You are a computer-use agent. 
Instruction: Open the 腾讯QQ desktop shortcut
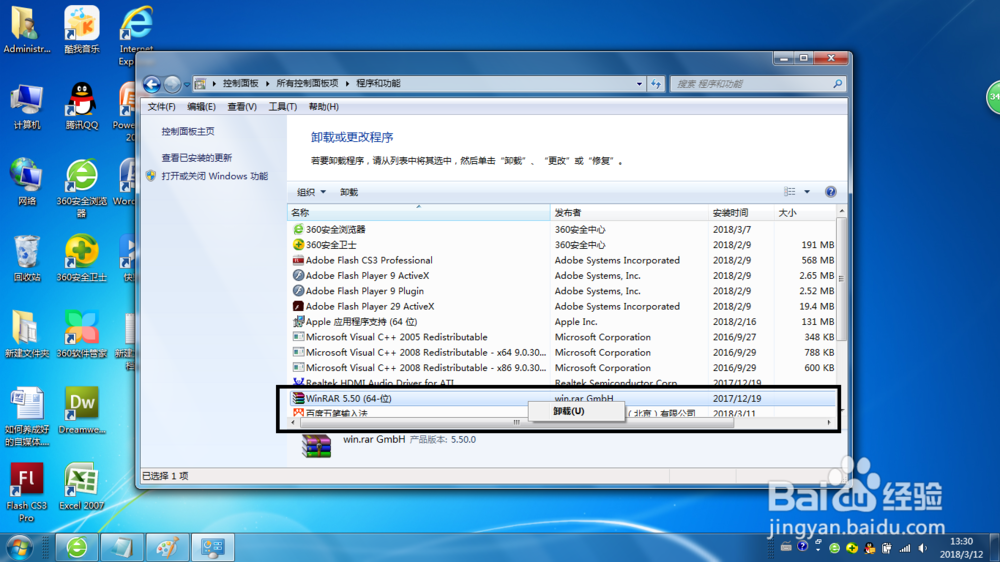tap(82, 106)
